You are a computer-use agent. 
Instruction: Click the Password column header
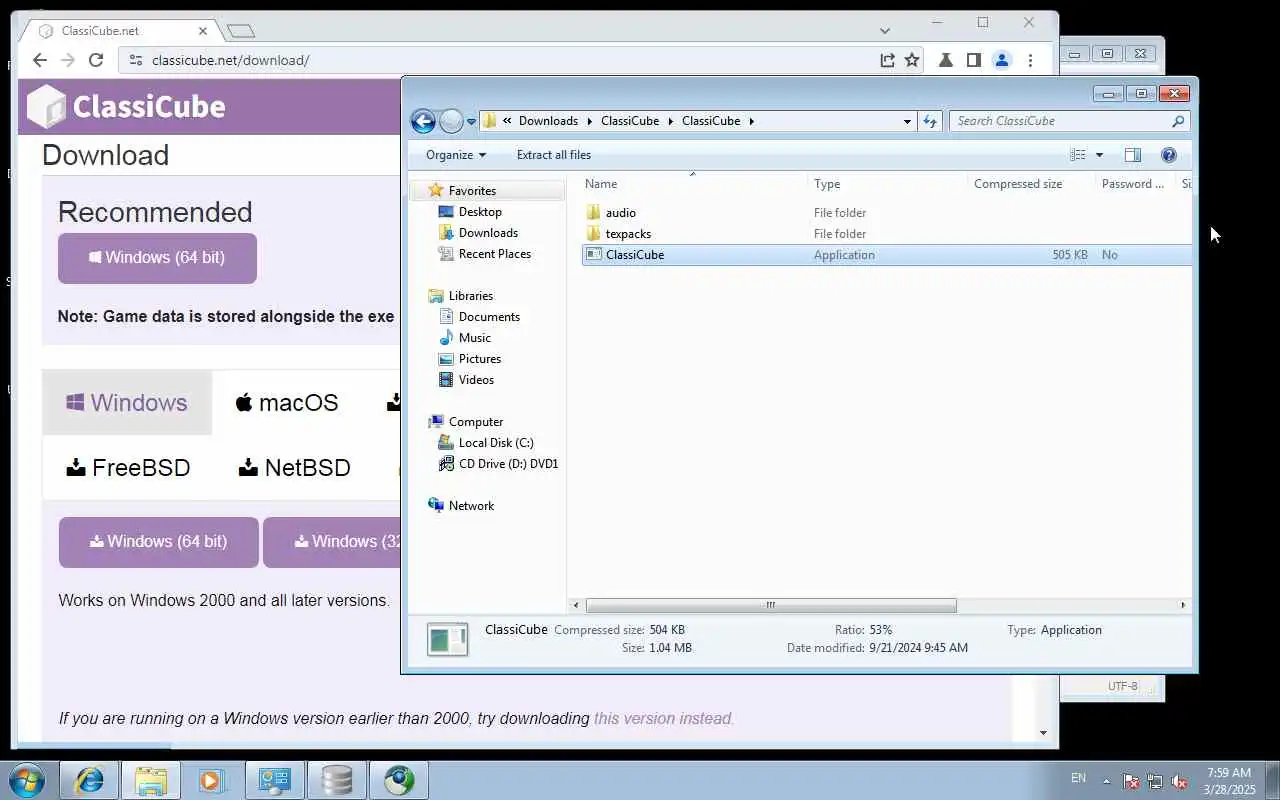(1135, 184)
